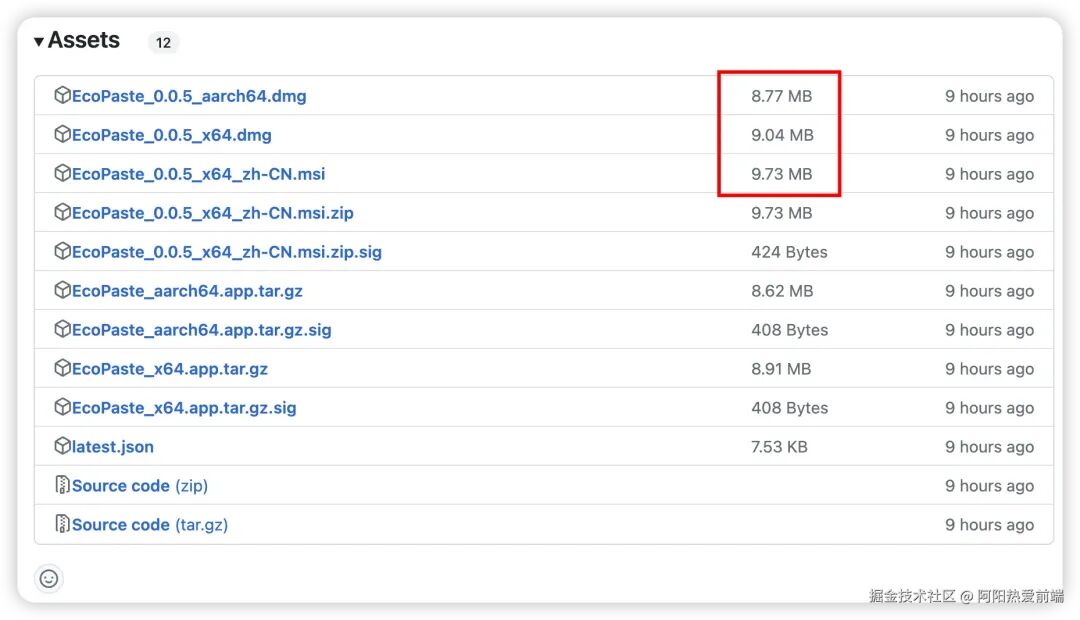
Task: Collapse the Assets section triangle
Action: pos(39,42)
